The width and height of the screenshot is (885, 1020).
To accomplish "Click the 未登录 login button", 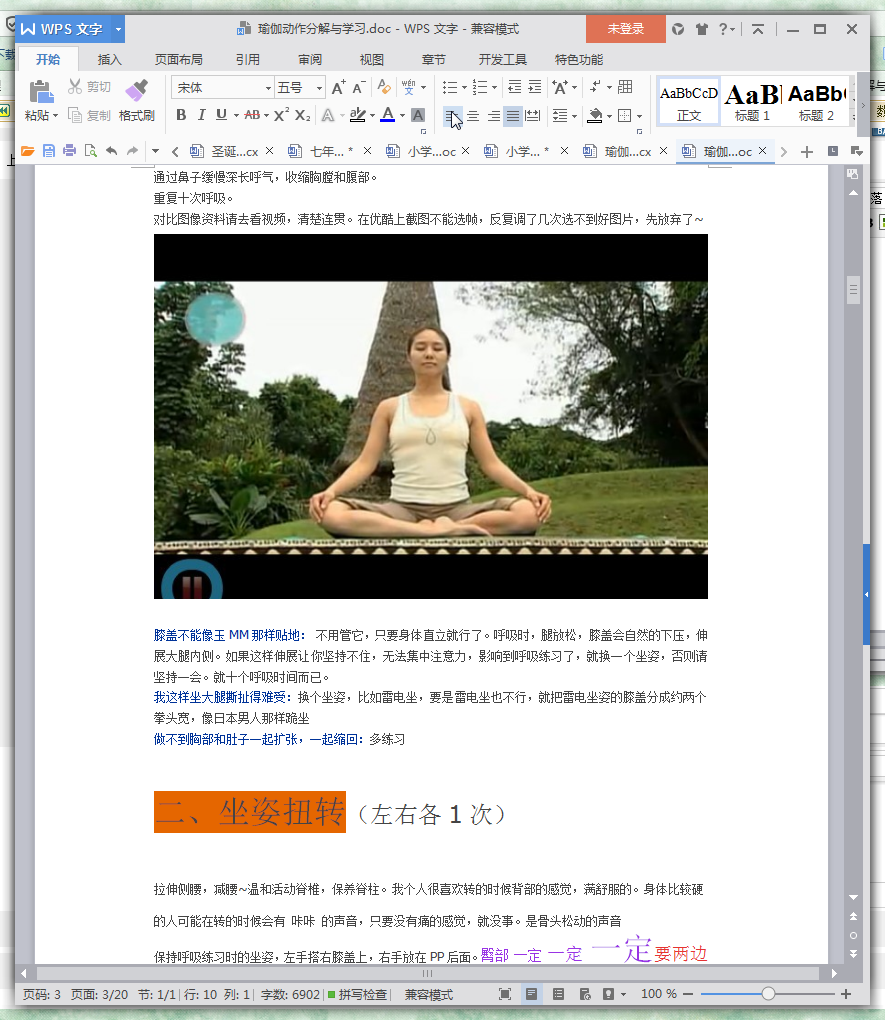I will tap(625, 29).
